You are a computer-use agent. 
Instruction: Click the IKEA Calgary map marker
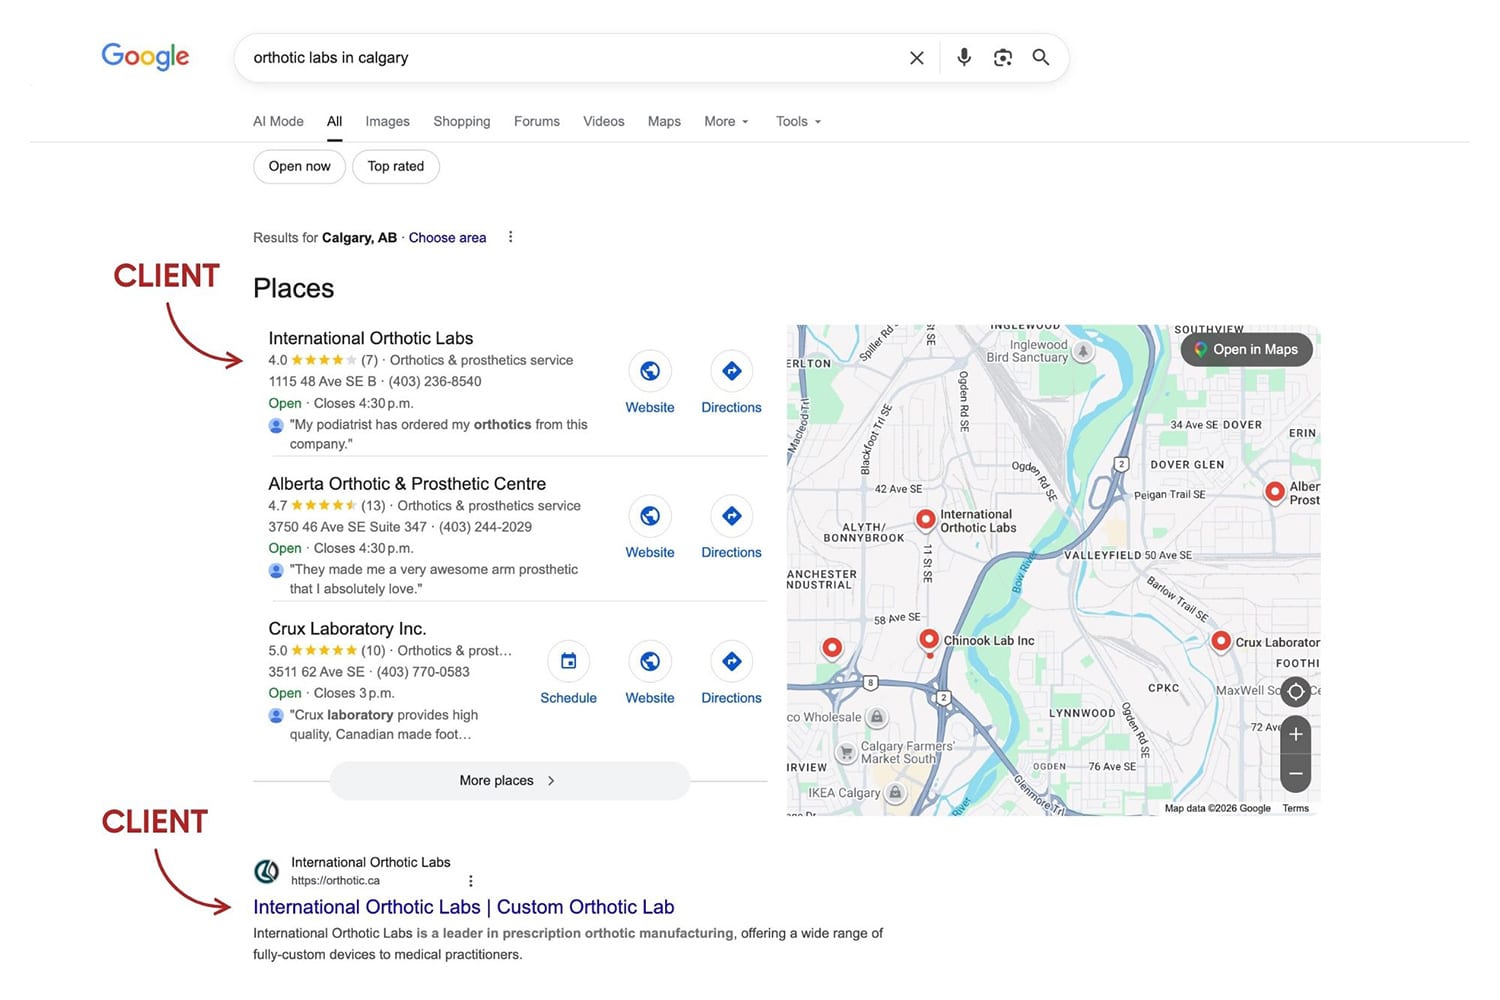pyautogui.click(x=895, y=792)
